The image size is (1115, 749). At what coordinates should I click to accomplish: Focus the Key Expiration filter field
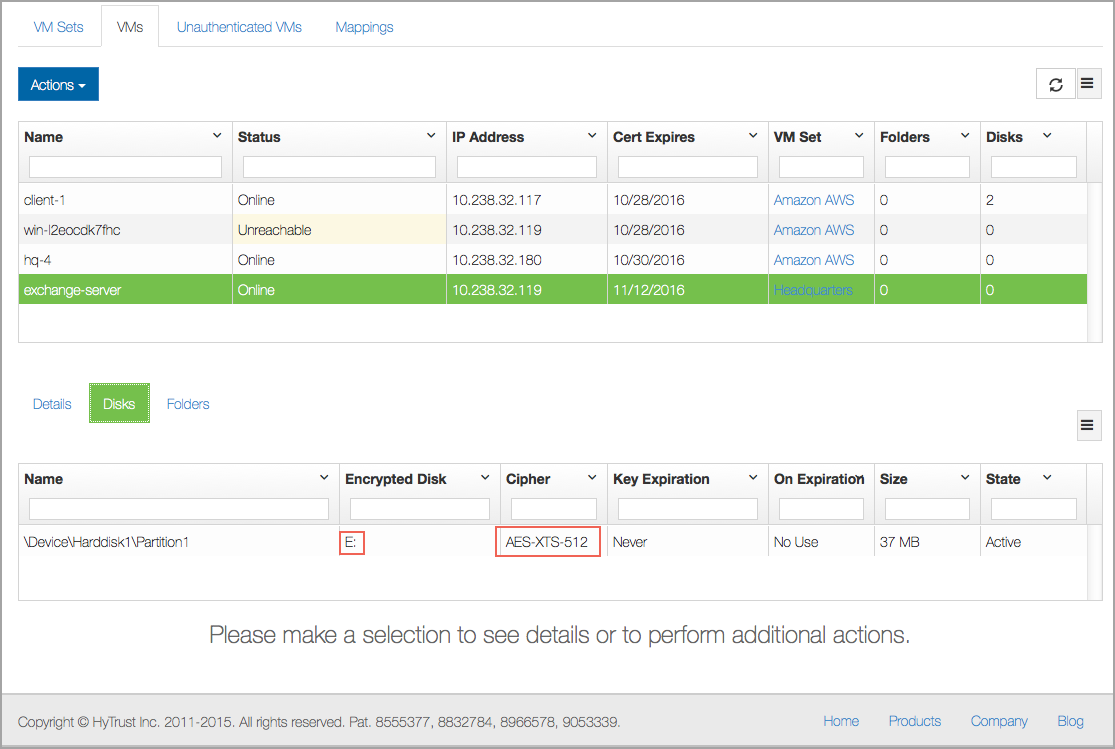(x=688, y=509)
